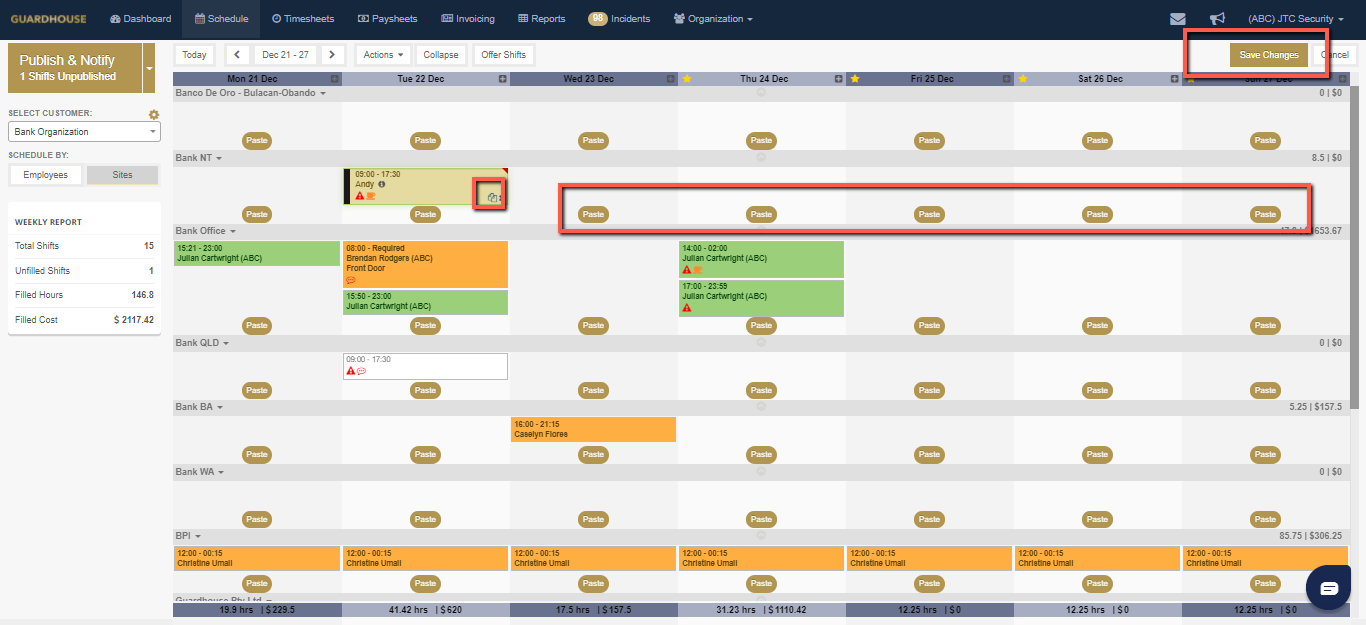Click the warning icon on the 17:00 Julian Cartwright shift

point(687,308)
